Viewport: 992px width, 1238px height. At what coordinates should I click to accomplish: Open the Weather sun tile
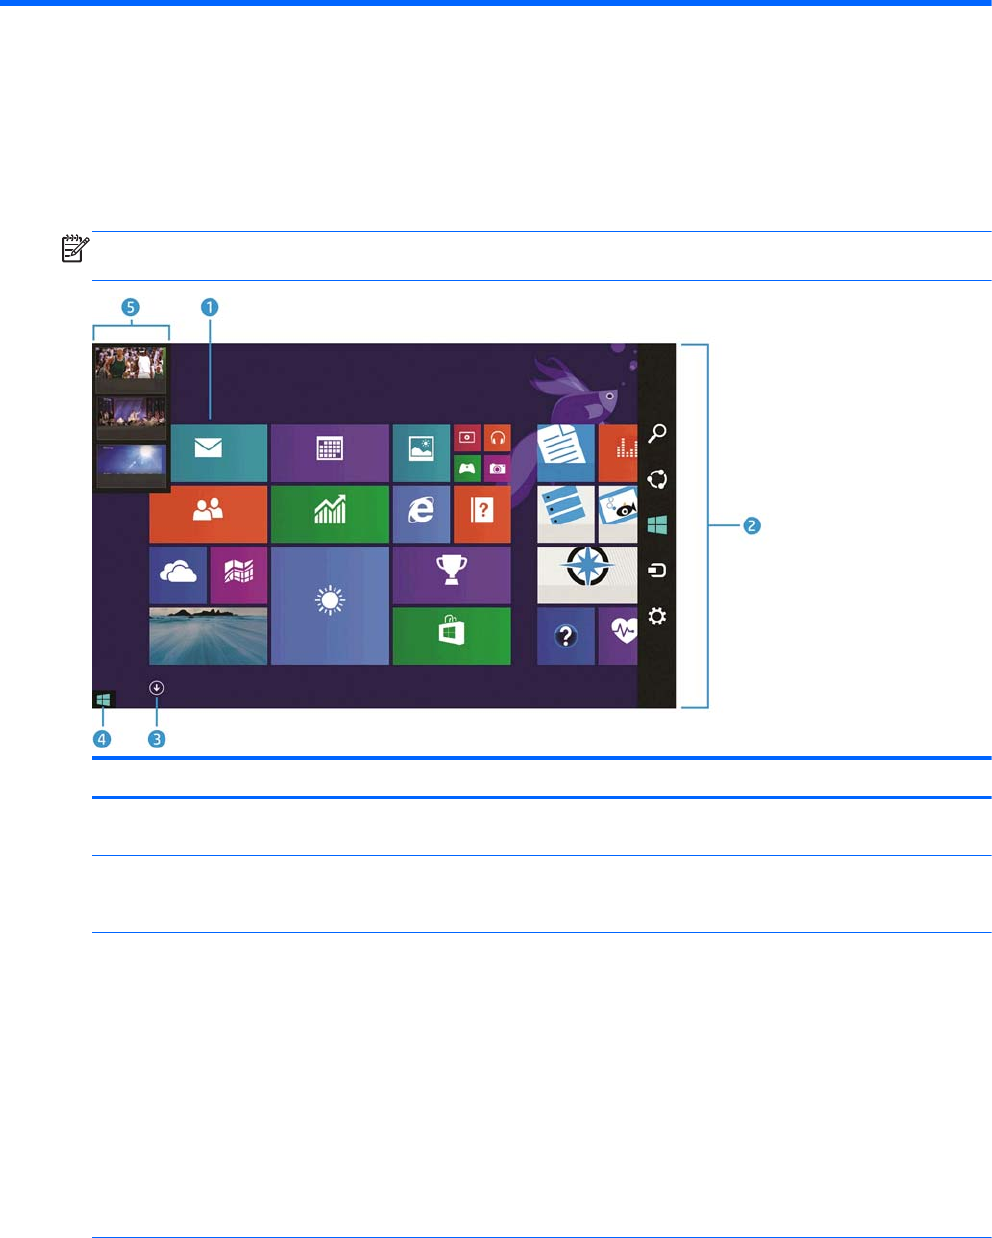point(330,605)
